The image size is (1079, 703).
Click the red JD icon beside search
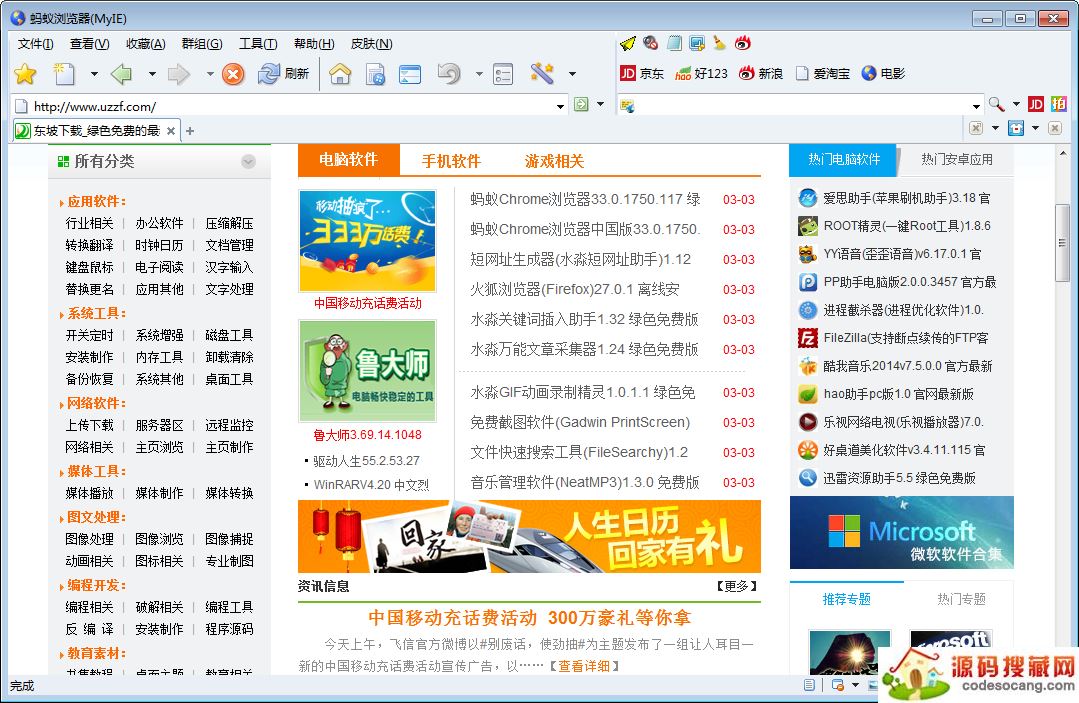(x=1035, y=105)
